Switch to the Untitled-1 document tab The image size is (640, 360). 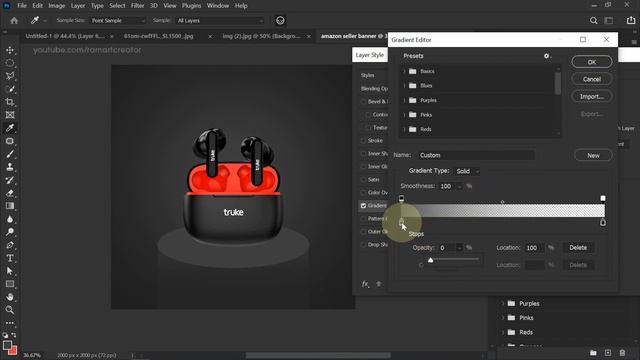(x=65, y=36)
